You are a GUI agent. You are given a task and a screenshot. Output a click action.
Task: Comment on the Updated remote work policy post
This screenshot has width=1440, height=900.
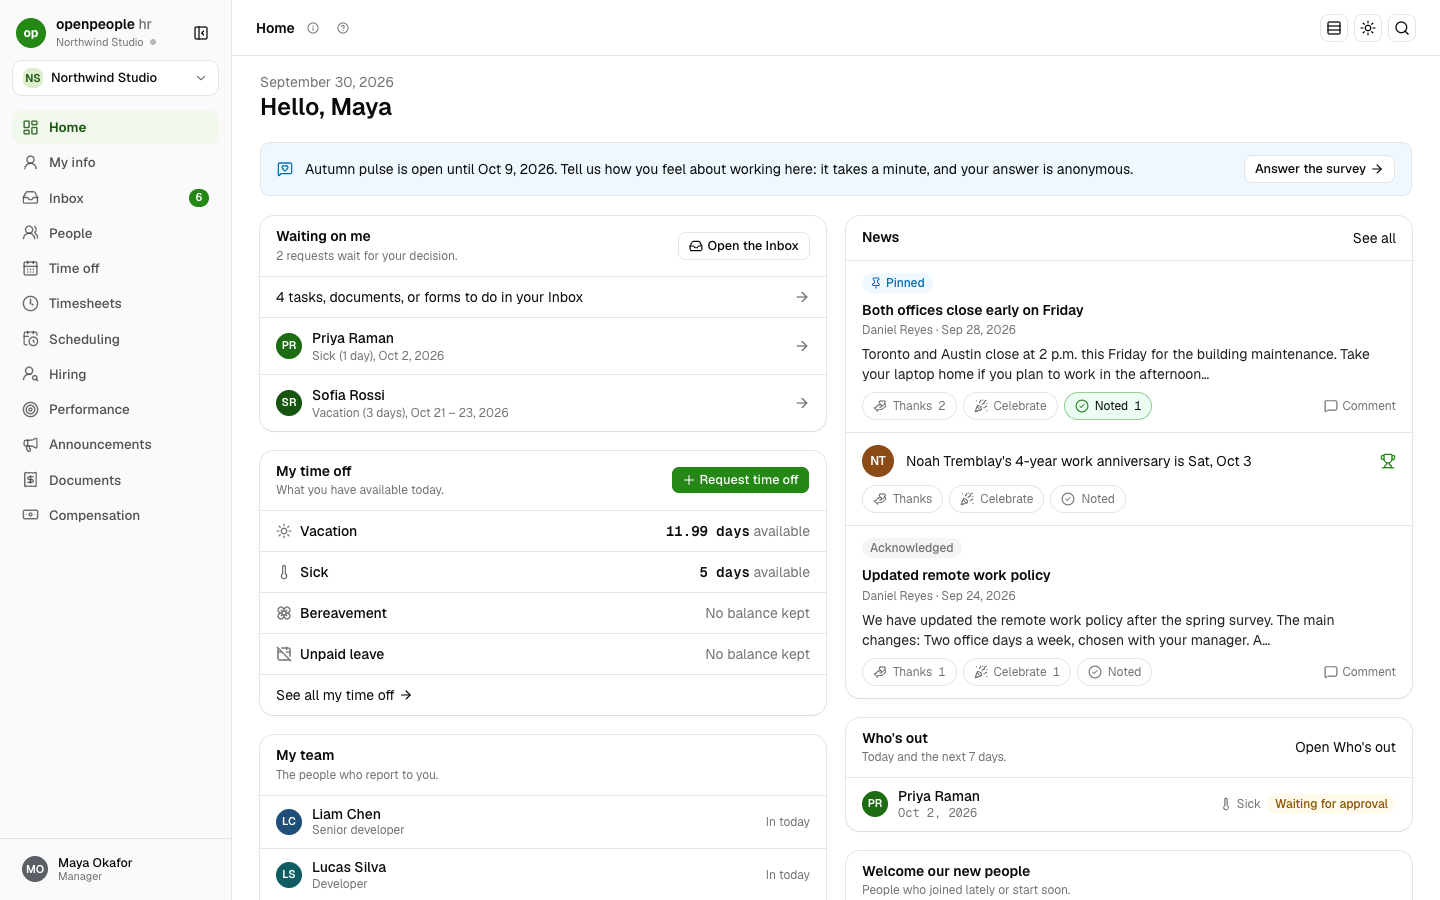(1359, 672)
